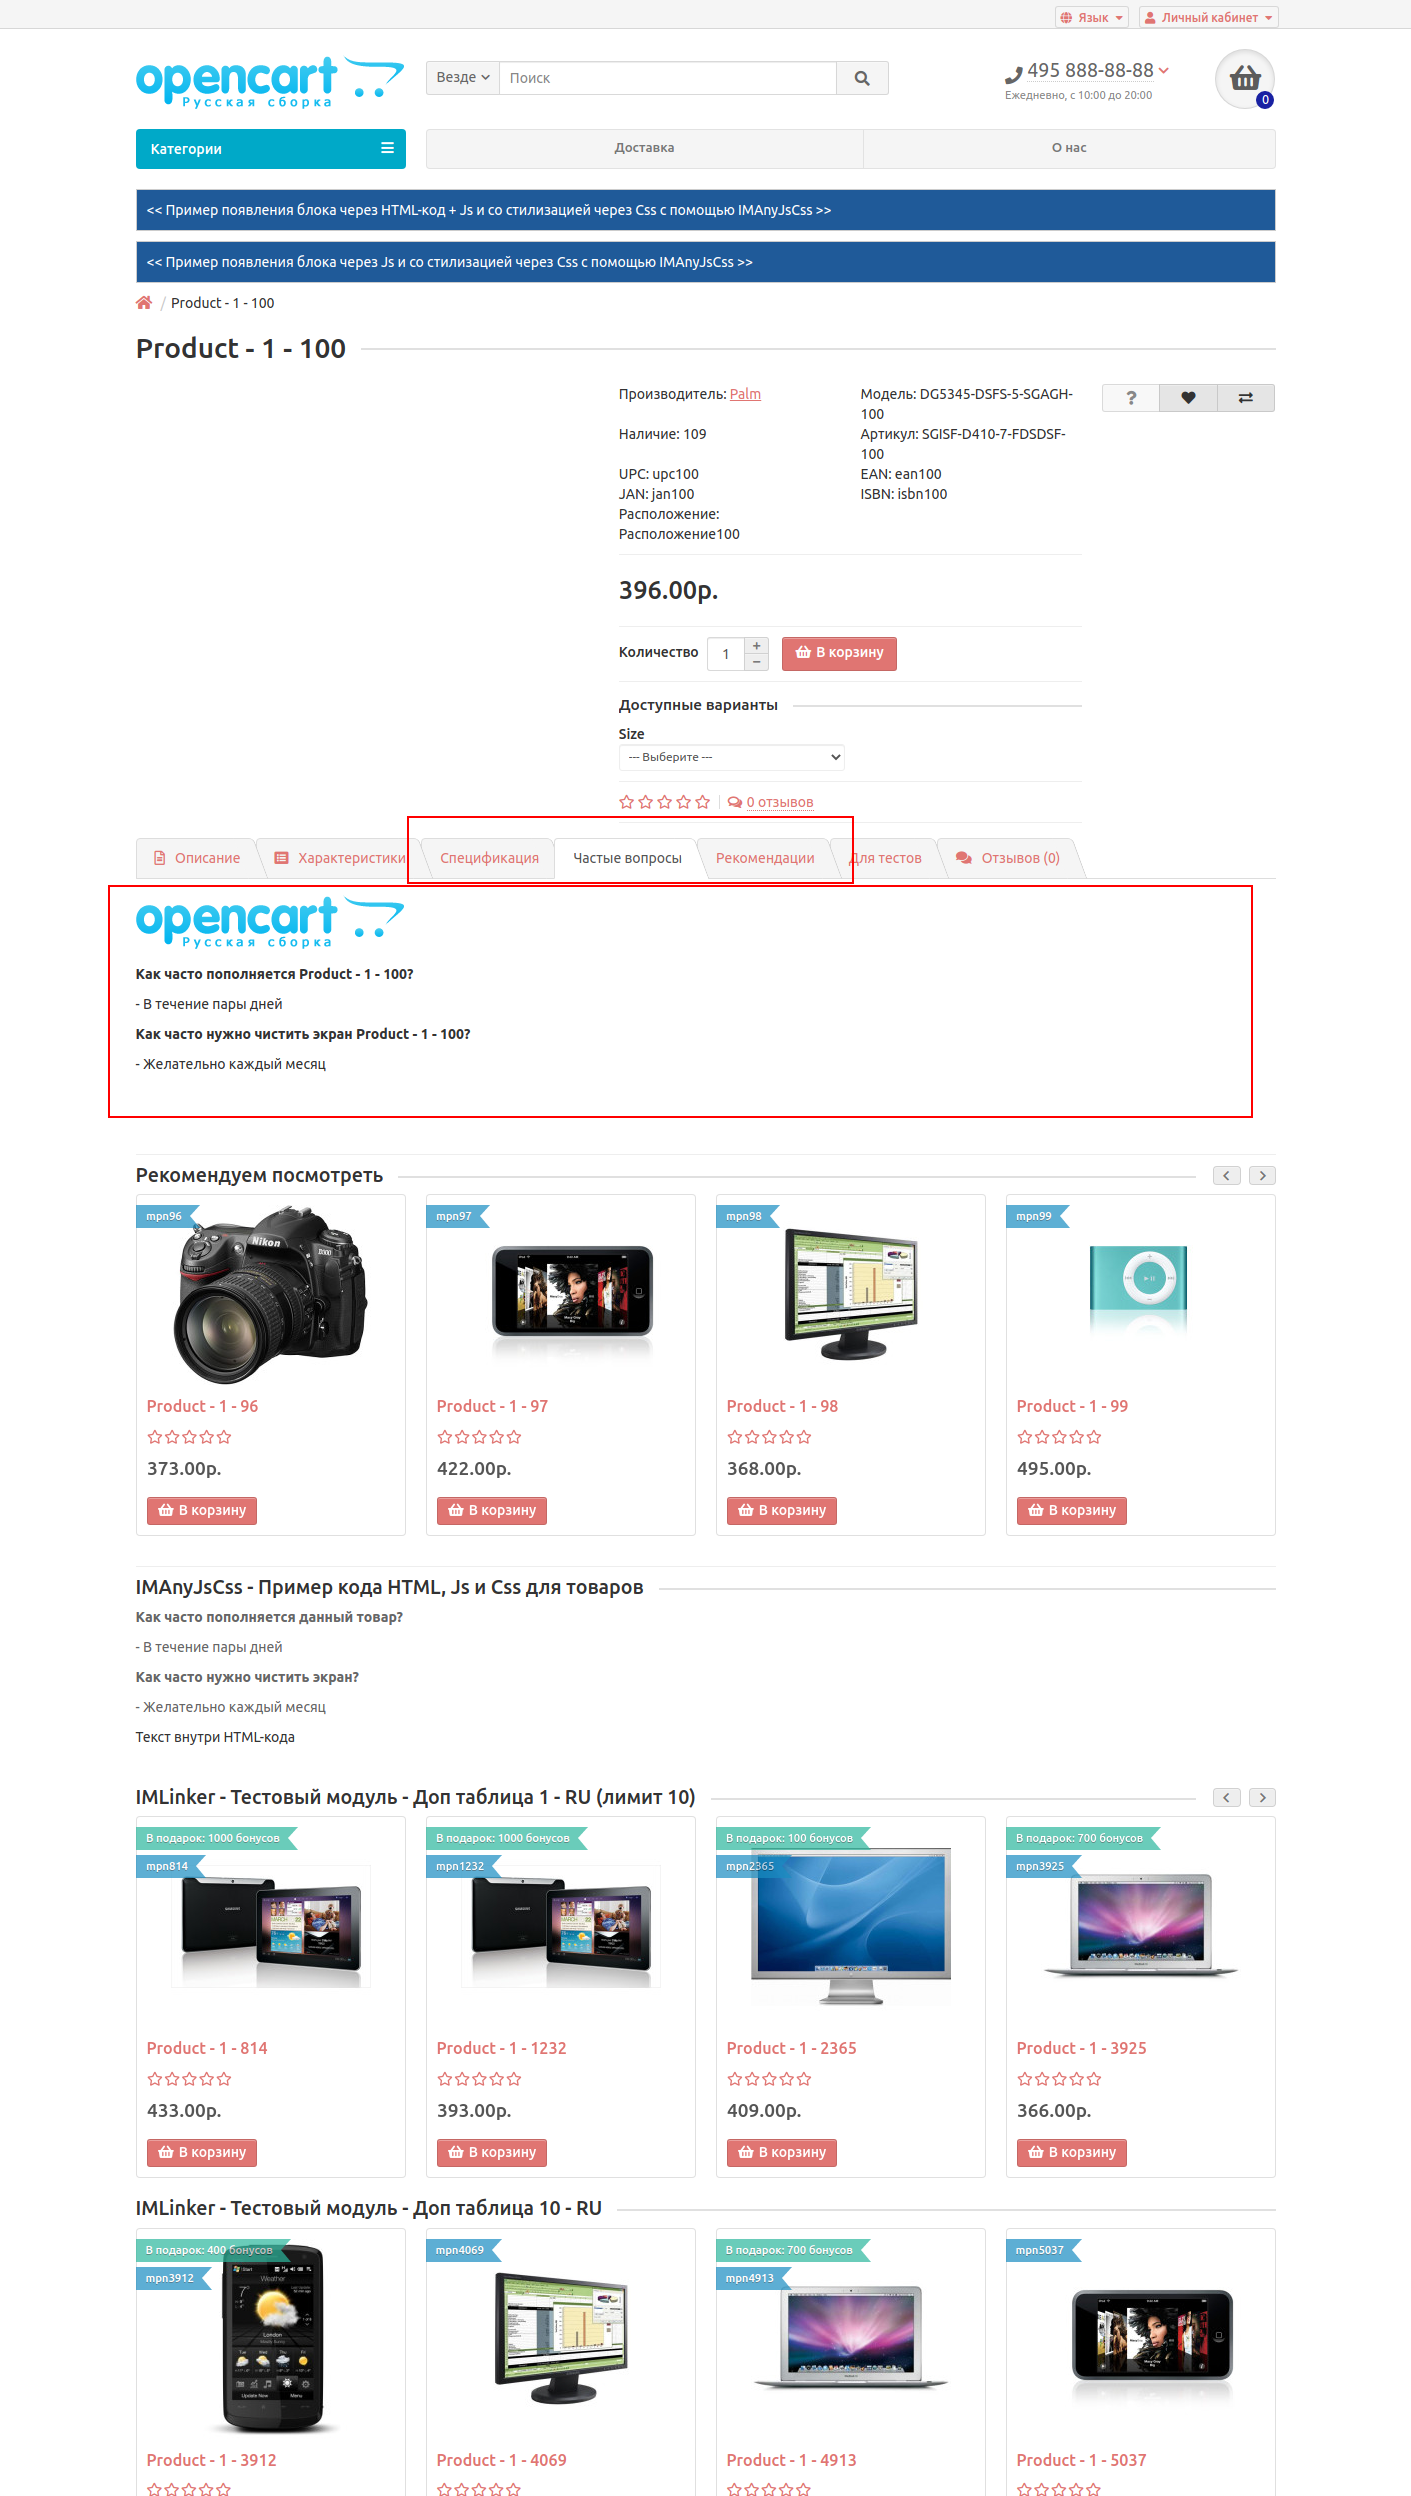Screen dimensions: 1411x2496
Task: Click the Palm manufacturer link
Action: [745, 394]
